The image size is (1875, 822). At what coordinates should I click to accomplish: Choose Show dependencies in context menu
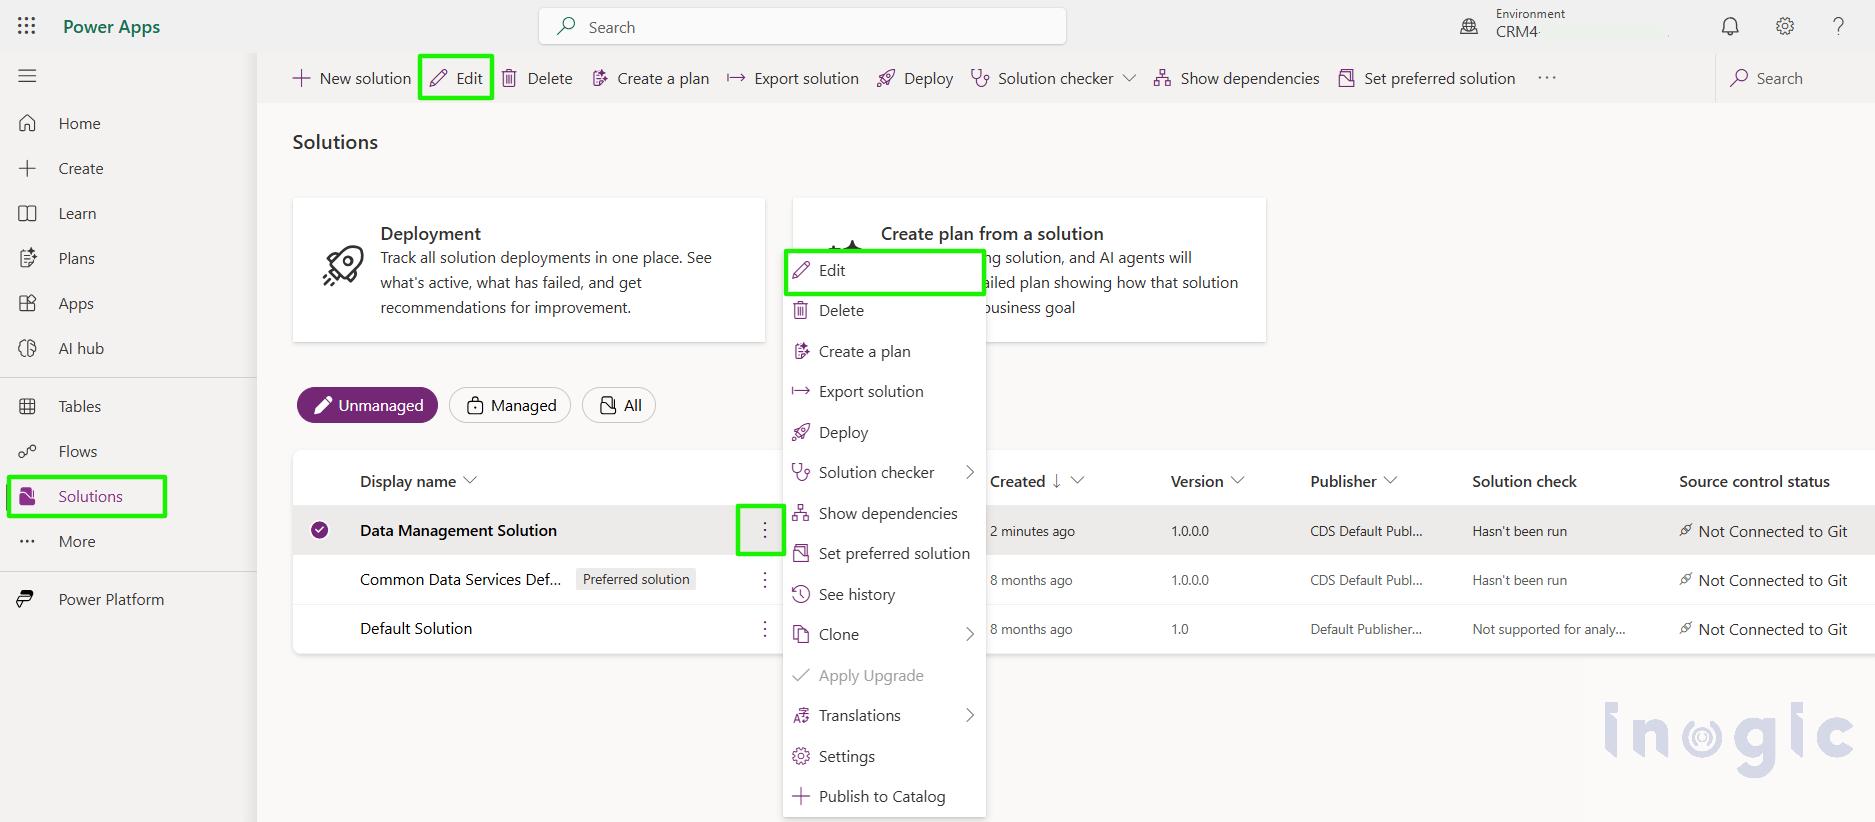click(x=884, y=513)
